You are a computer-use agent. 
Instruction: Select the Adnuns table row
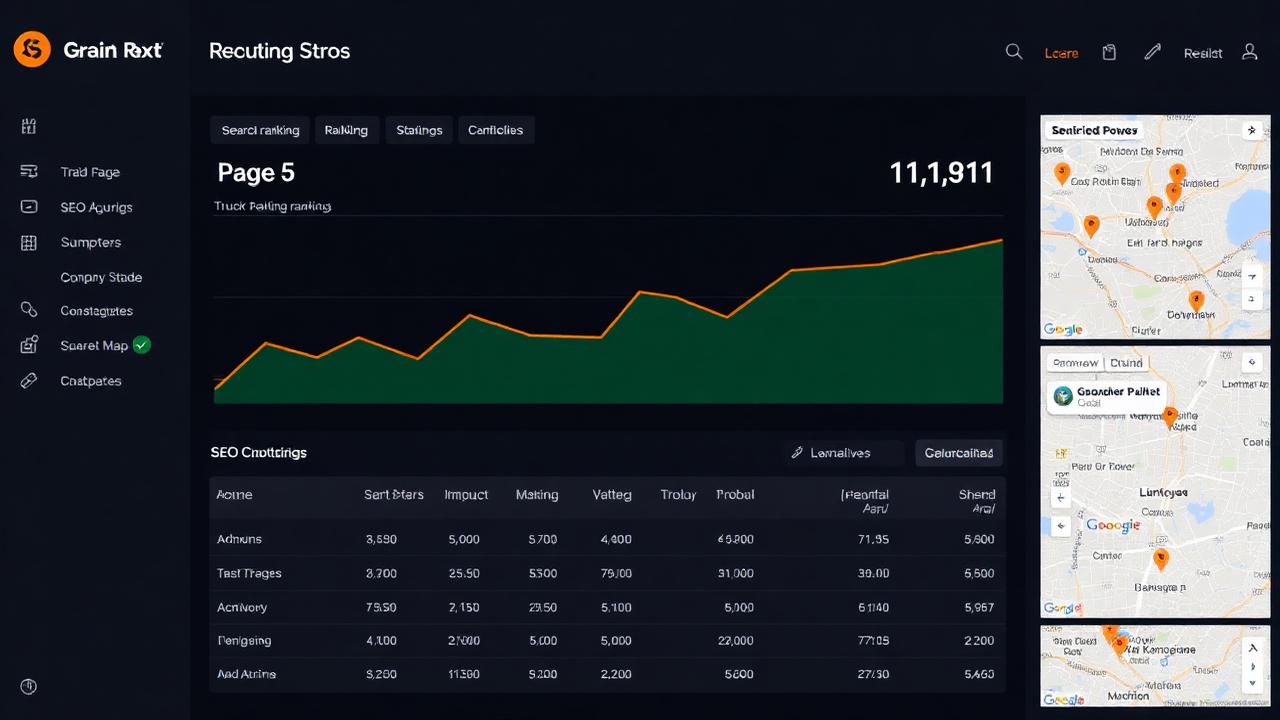(x=608, y=539)
